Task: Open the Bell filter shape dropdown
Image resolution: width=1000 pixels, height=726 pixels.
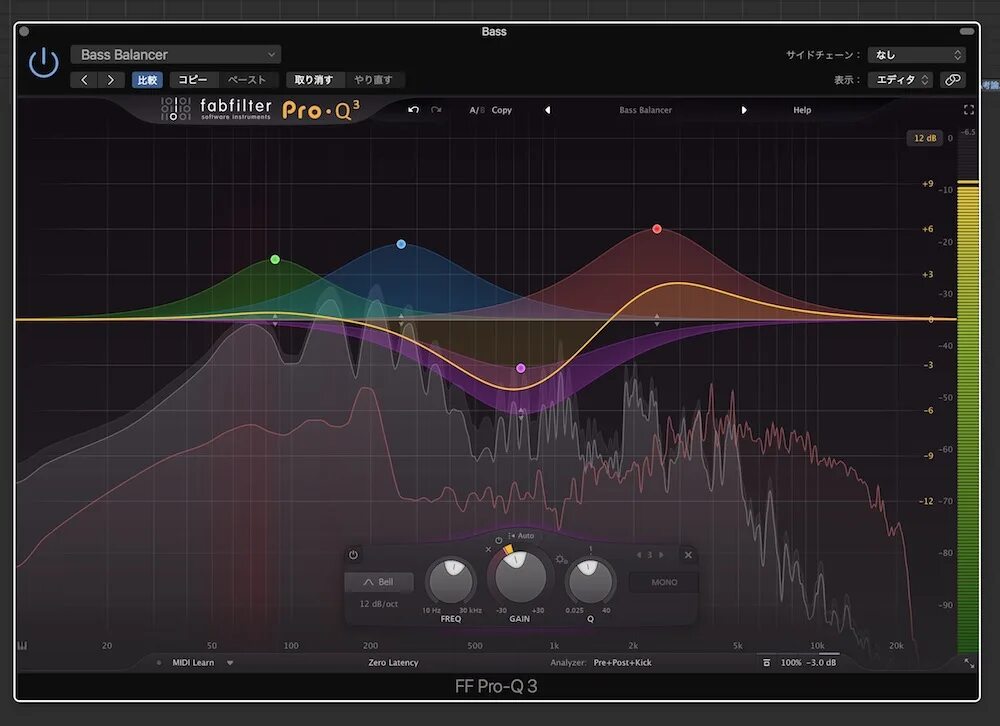Action: pyautogui.click(x=379, y=582)
